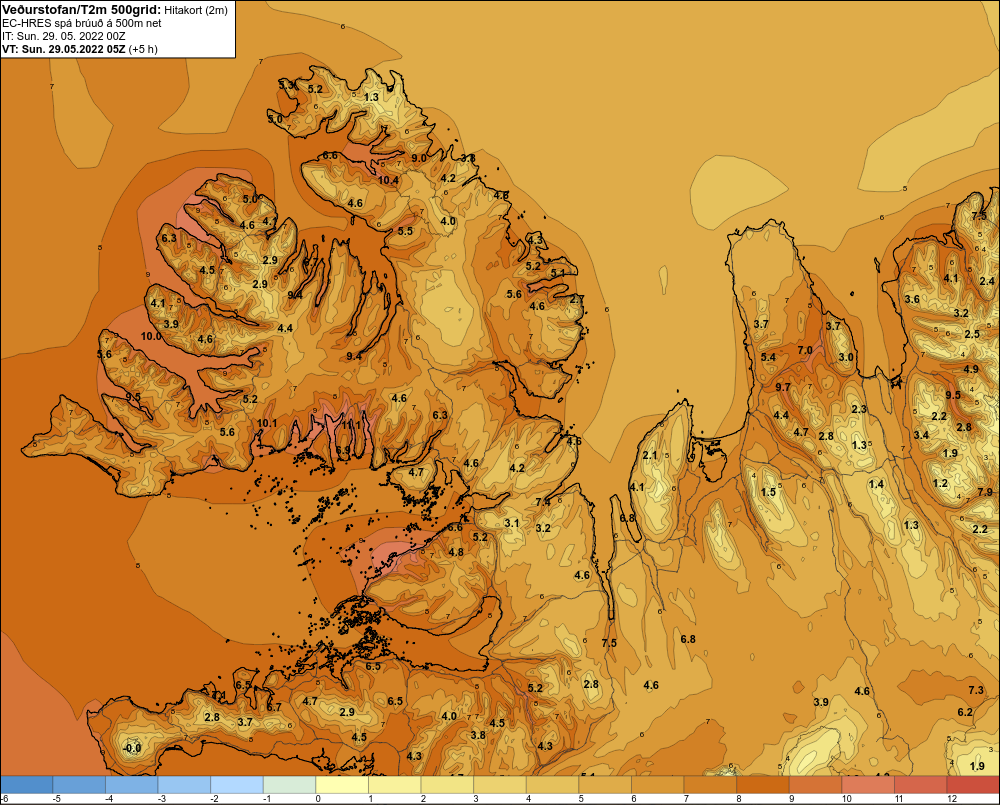This screenshot has height=805, width=1000.
Task: Select the 10.0 temperature reading
Action: 151,336
